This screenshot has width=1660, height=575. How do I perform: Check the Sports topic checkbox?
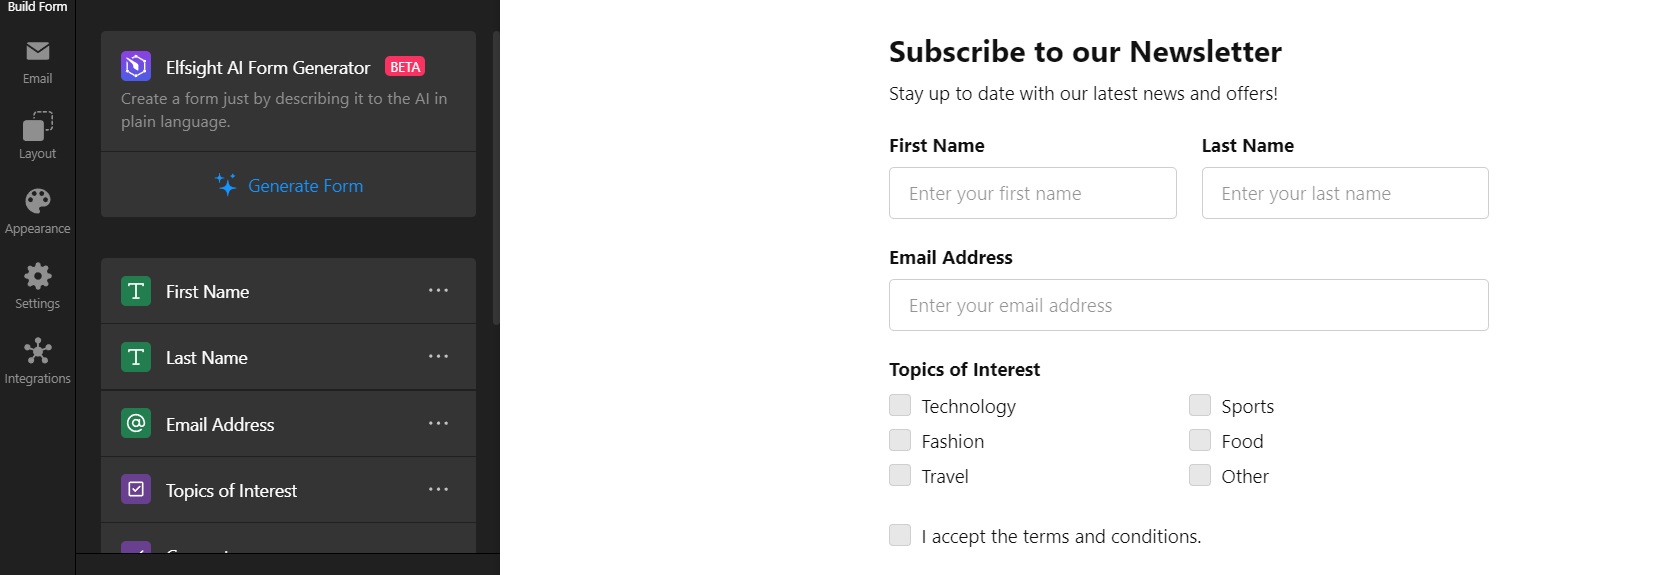click(1200, 405)
